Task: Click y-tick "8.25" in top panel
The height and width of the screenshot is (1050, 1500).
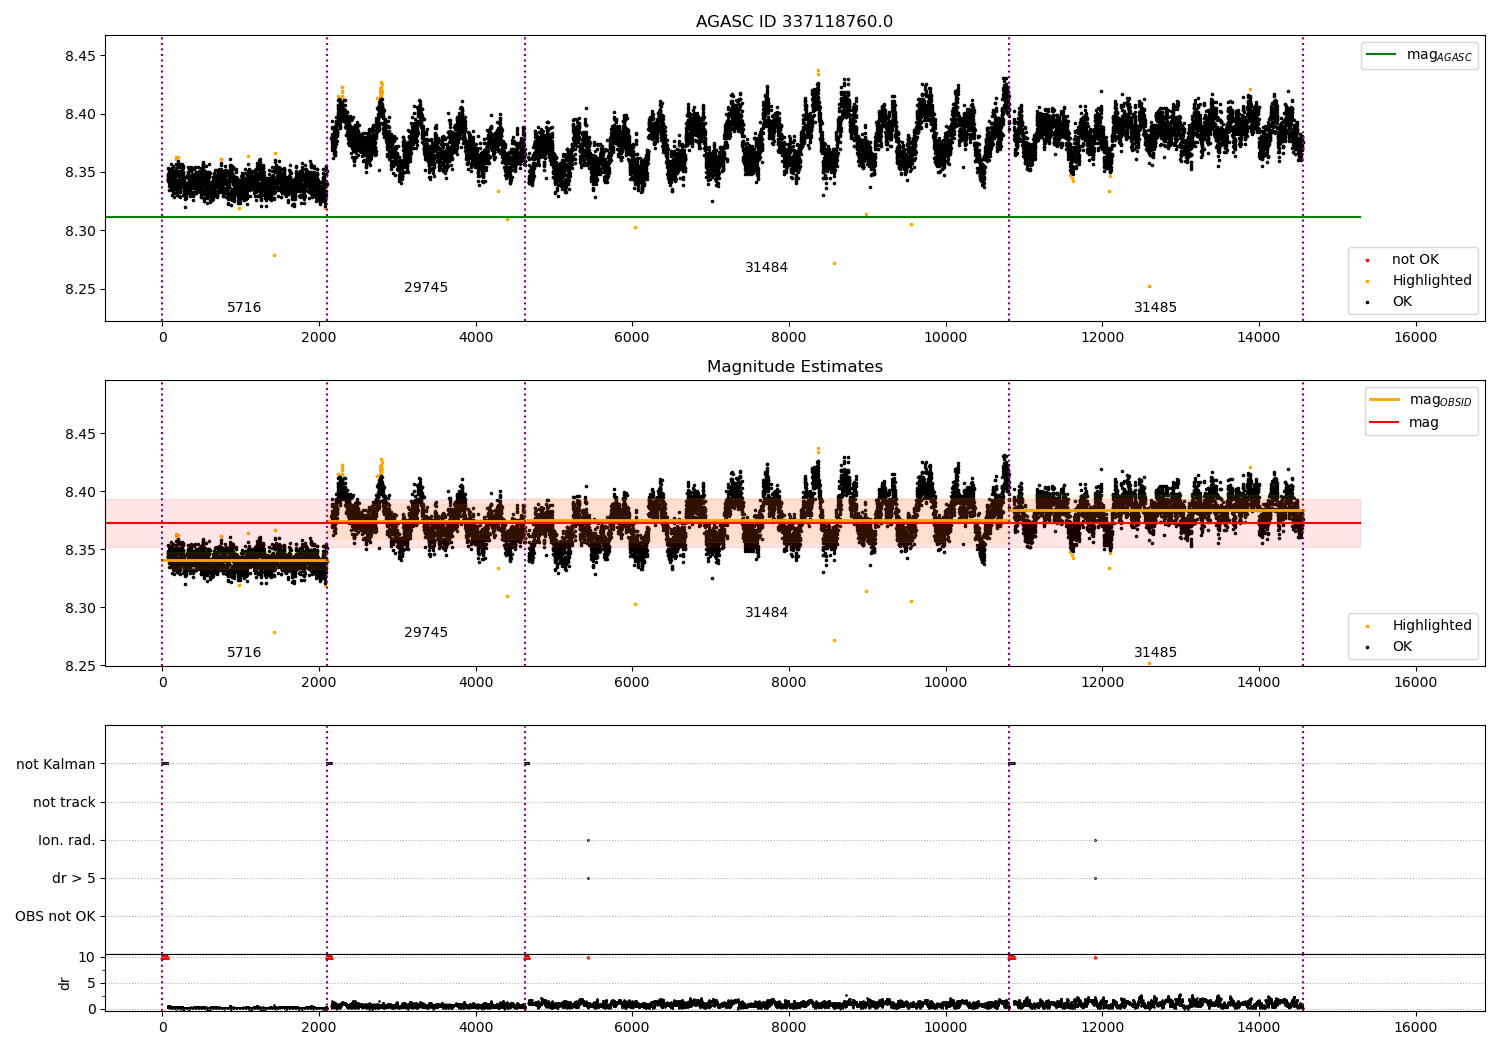Action: (x=80, y=290)
